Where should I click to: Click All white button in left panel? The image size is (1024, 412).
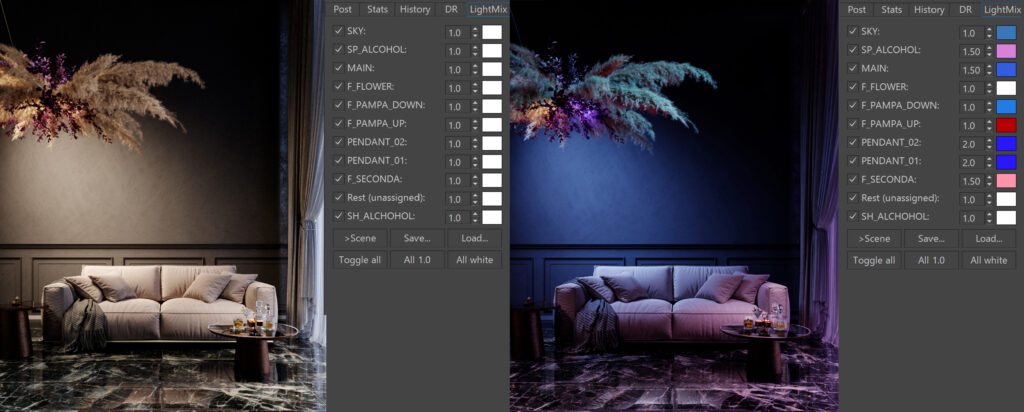(475, 260)
